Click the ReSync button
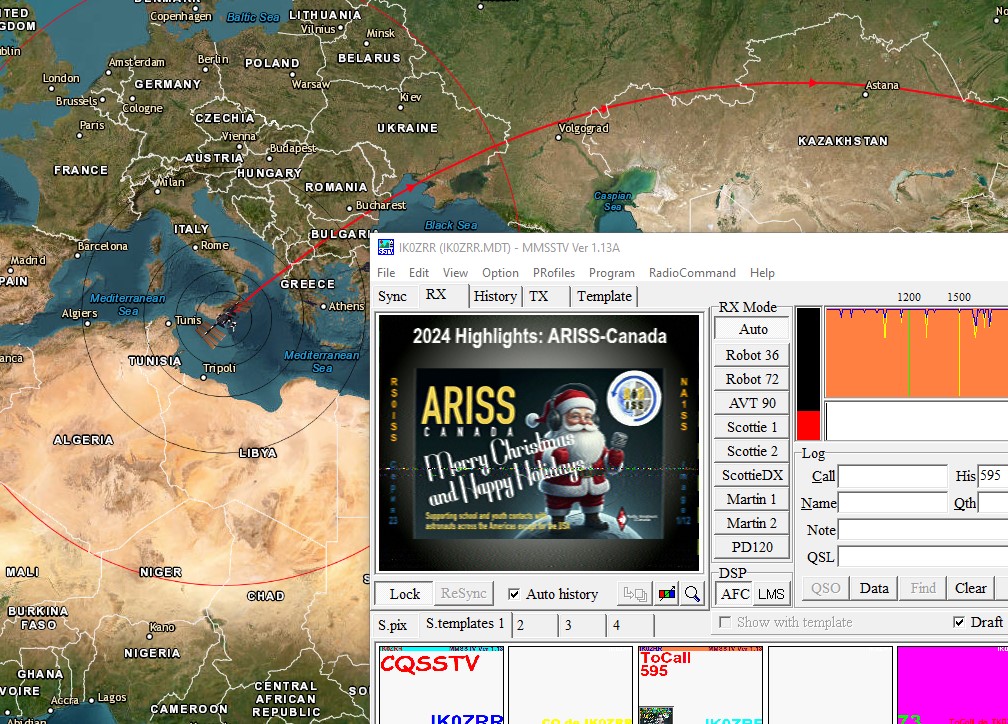This screenshot has width=1008, height=724. [x=464, y=593]
